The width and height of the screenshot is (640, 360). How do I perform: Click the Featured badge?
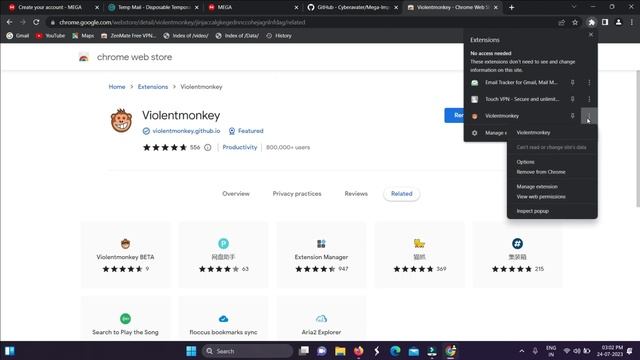pyautogui.click(x=246, y=131)
